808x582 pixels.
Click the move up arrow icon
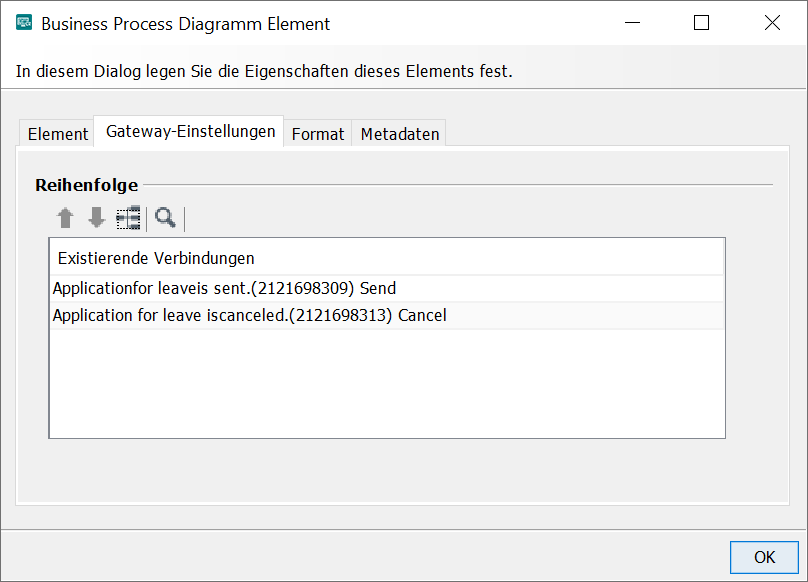click(x=66, y=218)
